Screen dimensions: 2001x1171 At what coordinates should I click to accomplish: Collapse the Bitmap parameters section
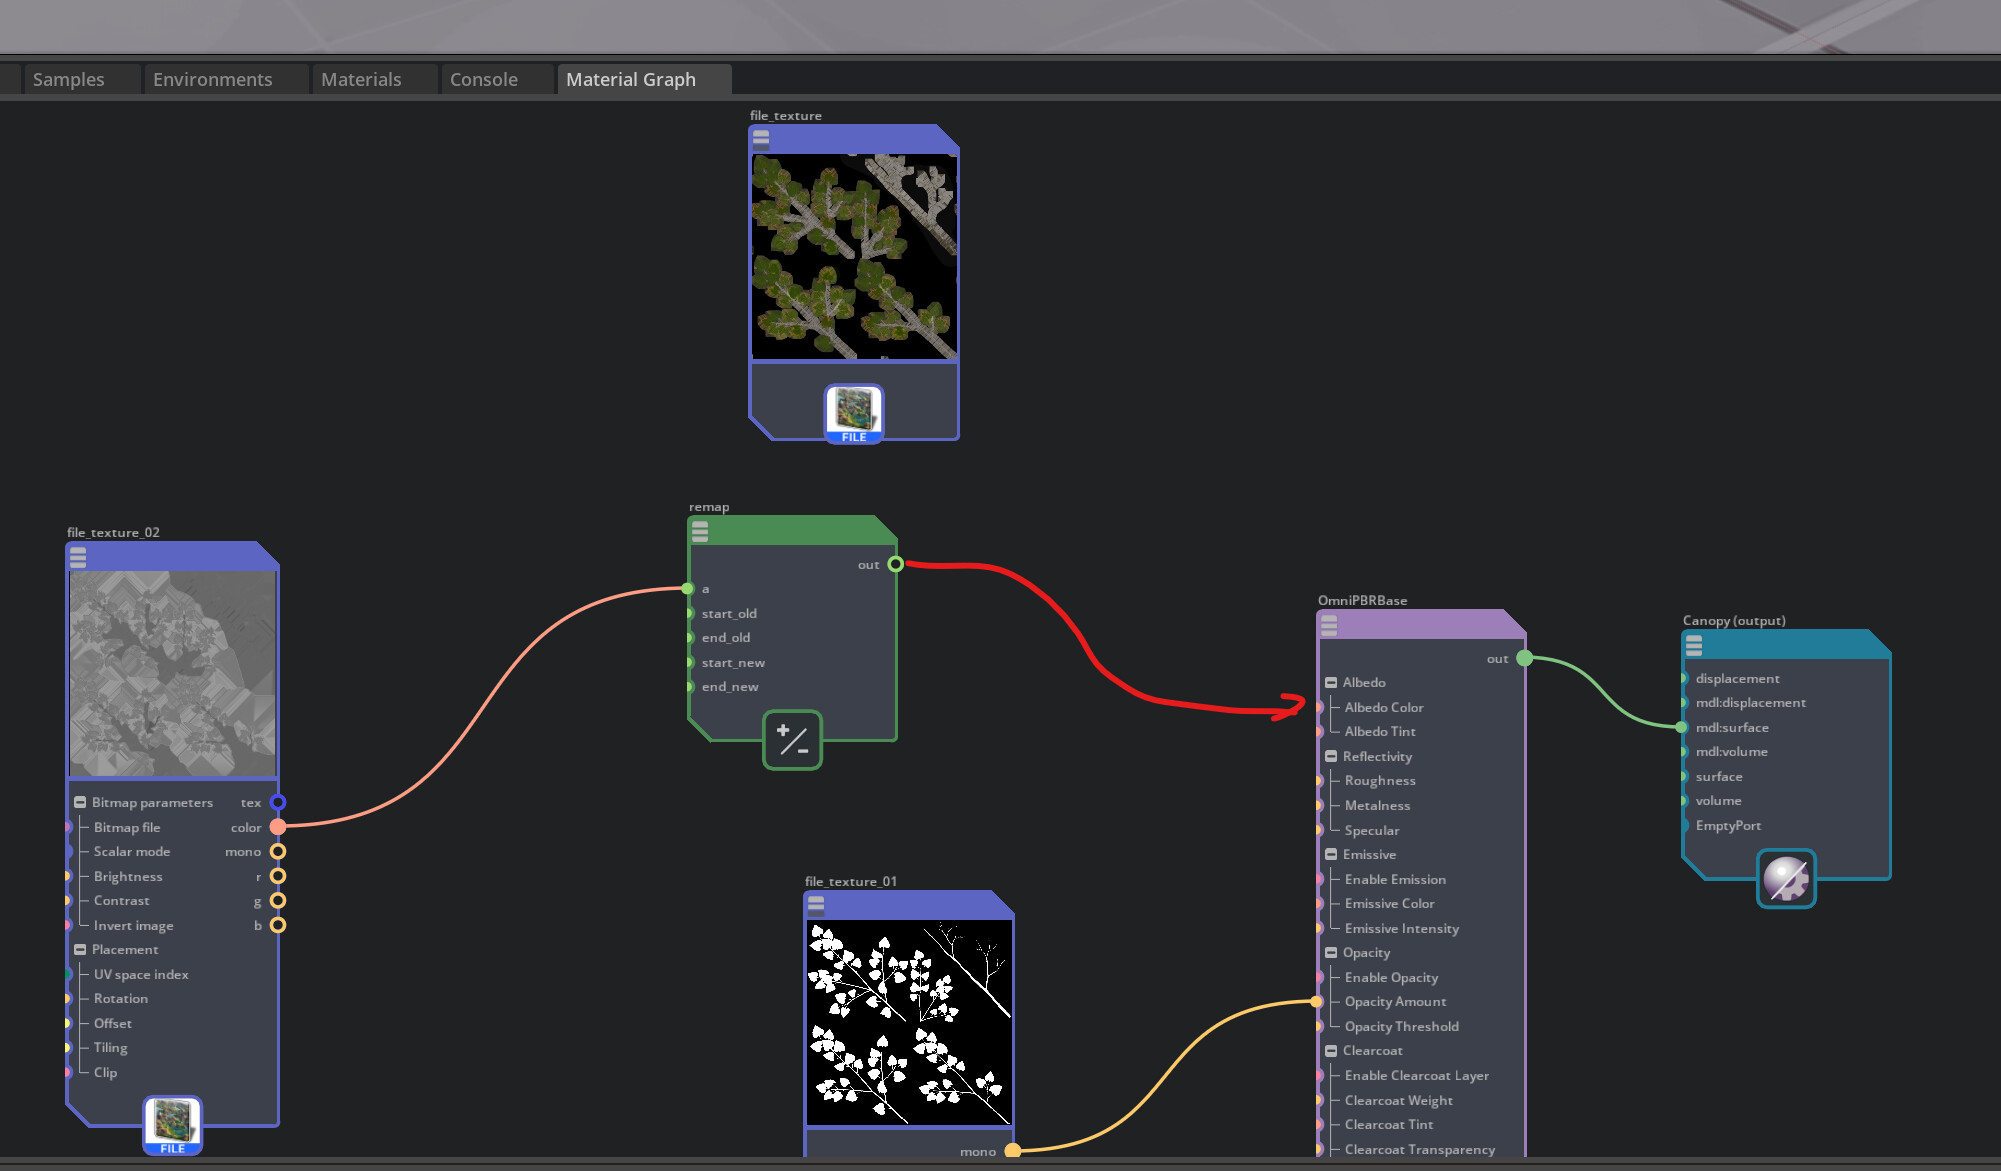80,801
